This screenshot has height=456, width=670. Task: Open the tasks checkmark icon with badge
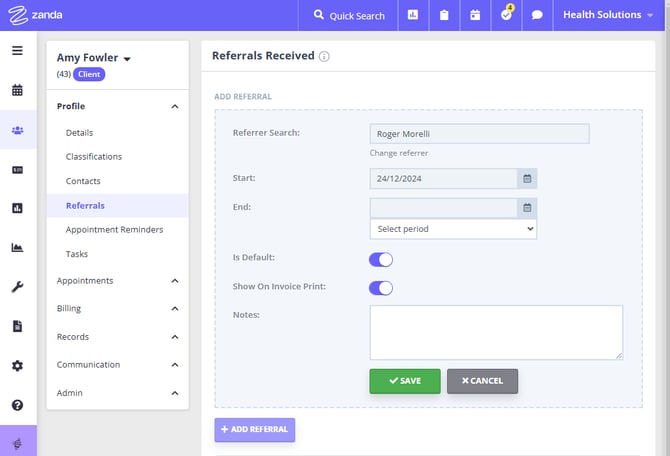(x=506, y=15)
